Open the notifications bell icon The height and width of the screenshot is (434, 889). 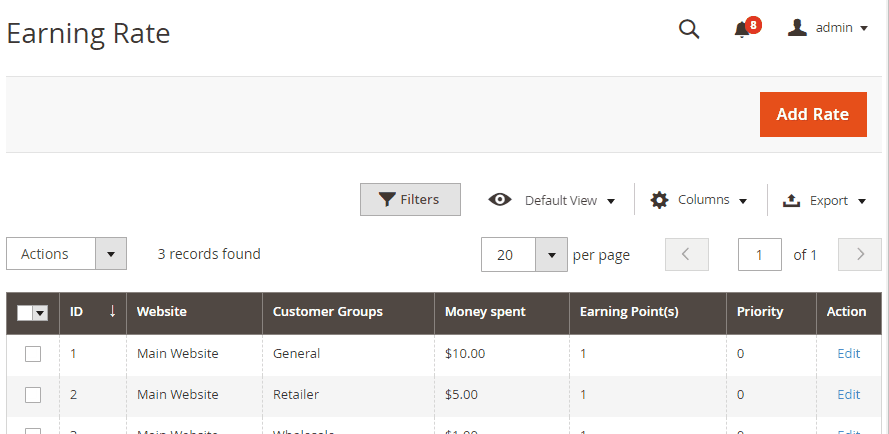tap(741, 30)
